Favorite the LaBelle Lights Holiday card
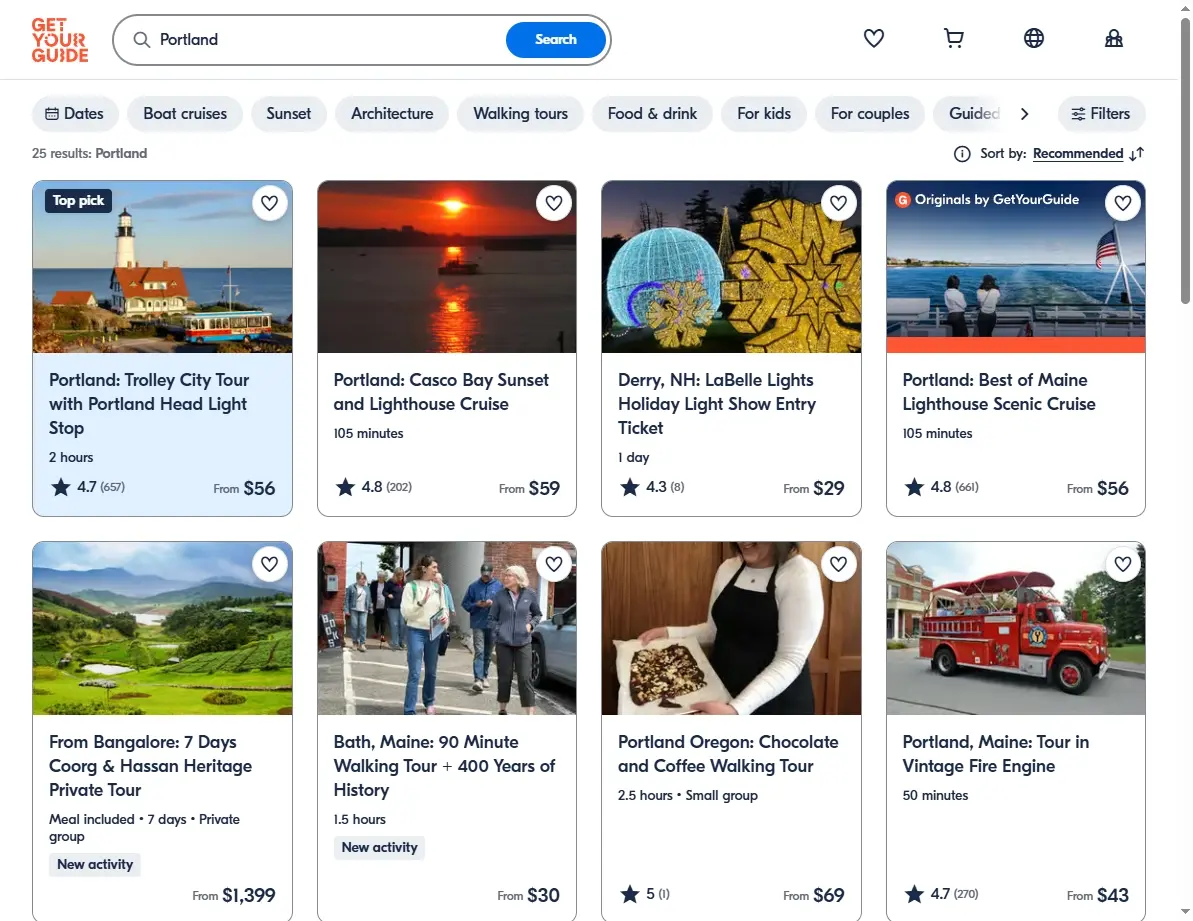1193x921 pixels. (x=838, y=203)
